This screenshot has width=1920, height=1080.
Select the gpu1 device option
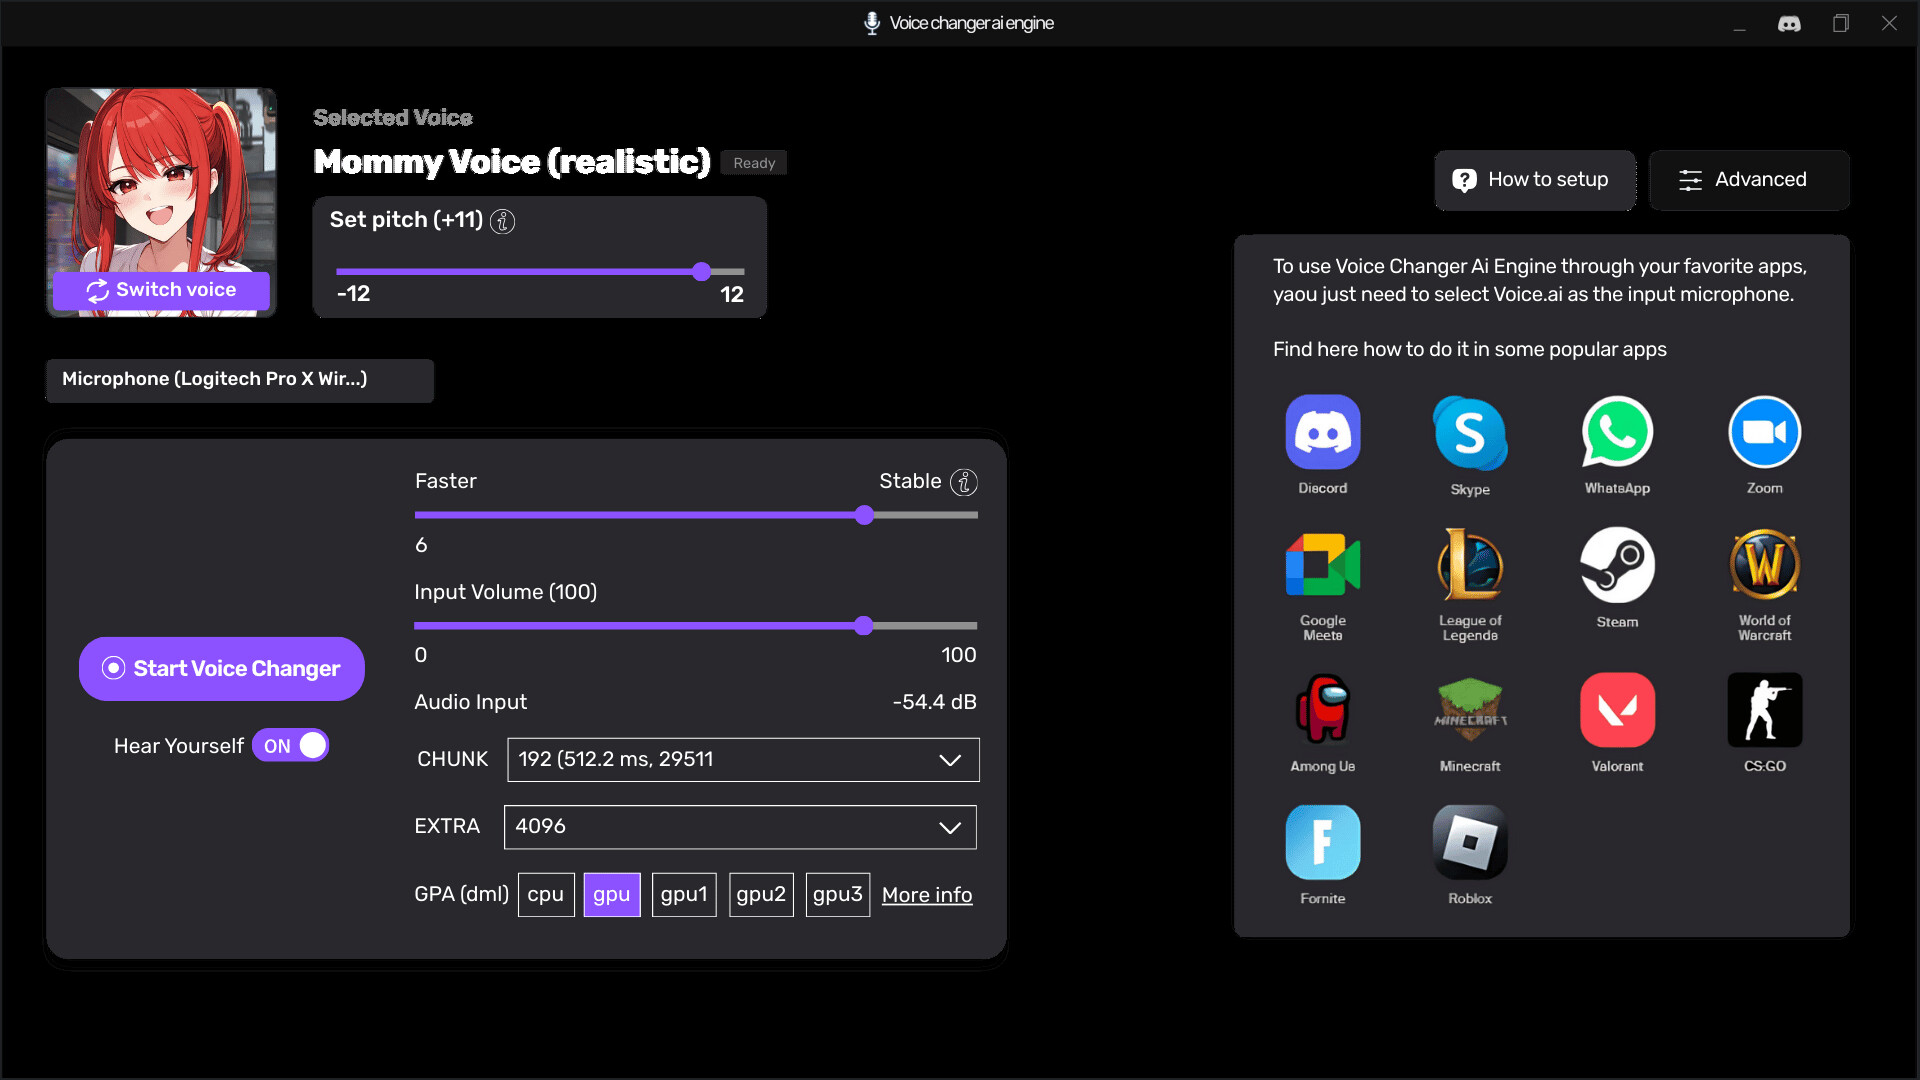pos(683,894)
